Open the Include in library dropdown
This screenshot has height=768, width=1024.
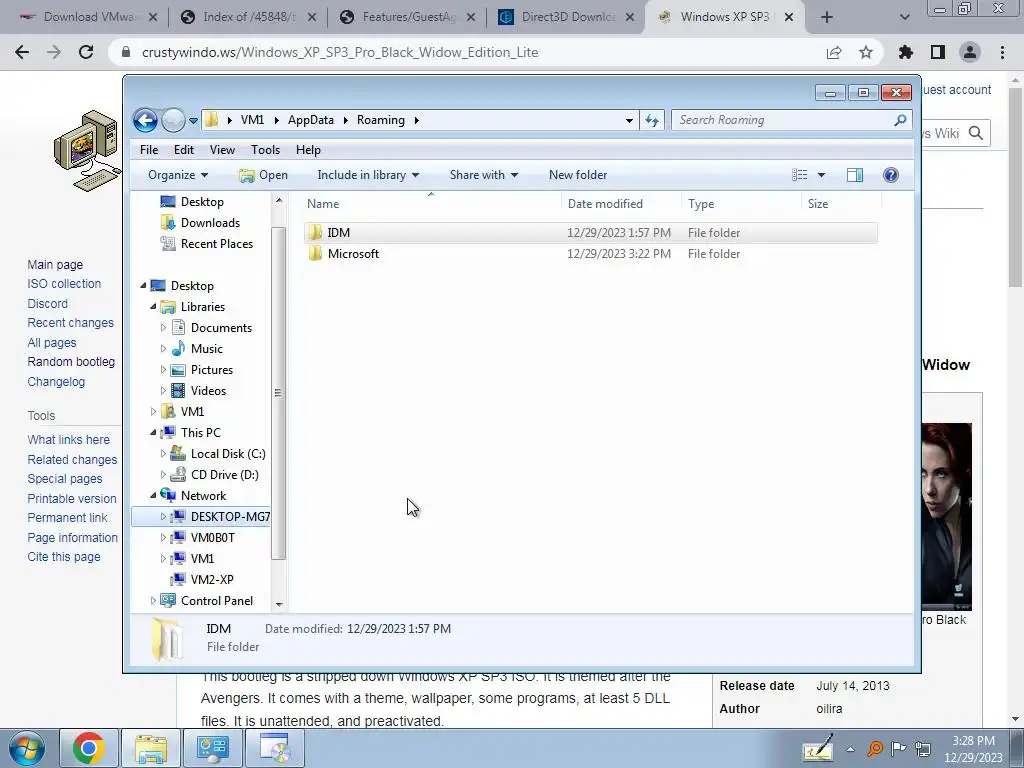[x=368, y=175]
